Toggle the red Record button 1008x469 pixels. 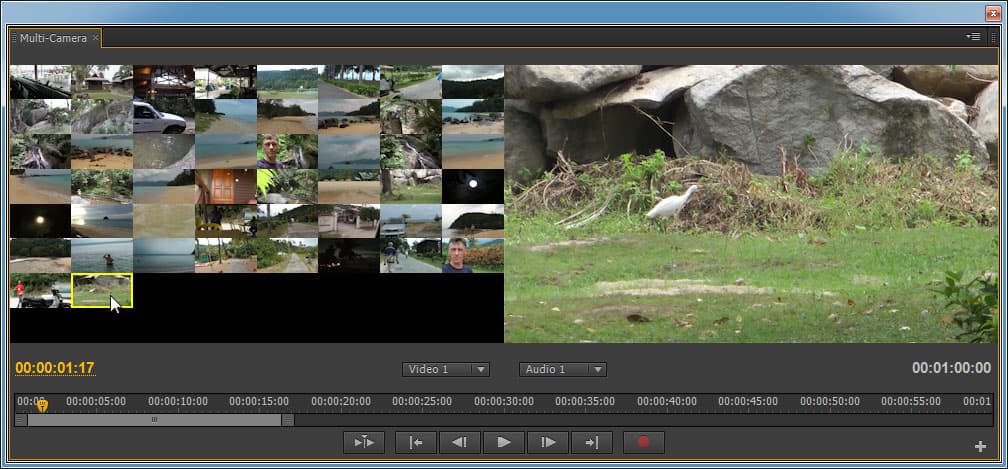point(643,442)
